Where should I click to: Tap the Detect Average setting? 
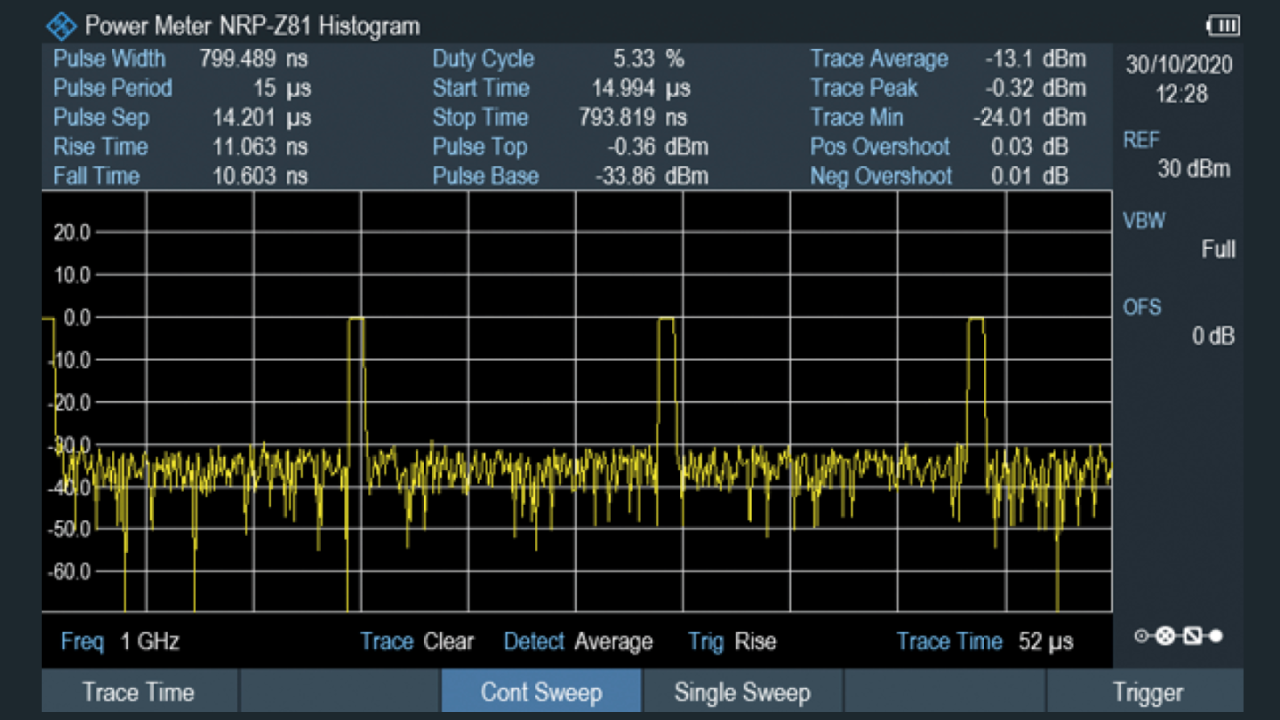[x=578, y=642]
